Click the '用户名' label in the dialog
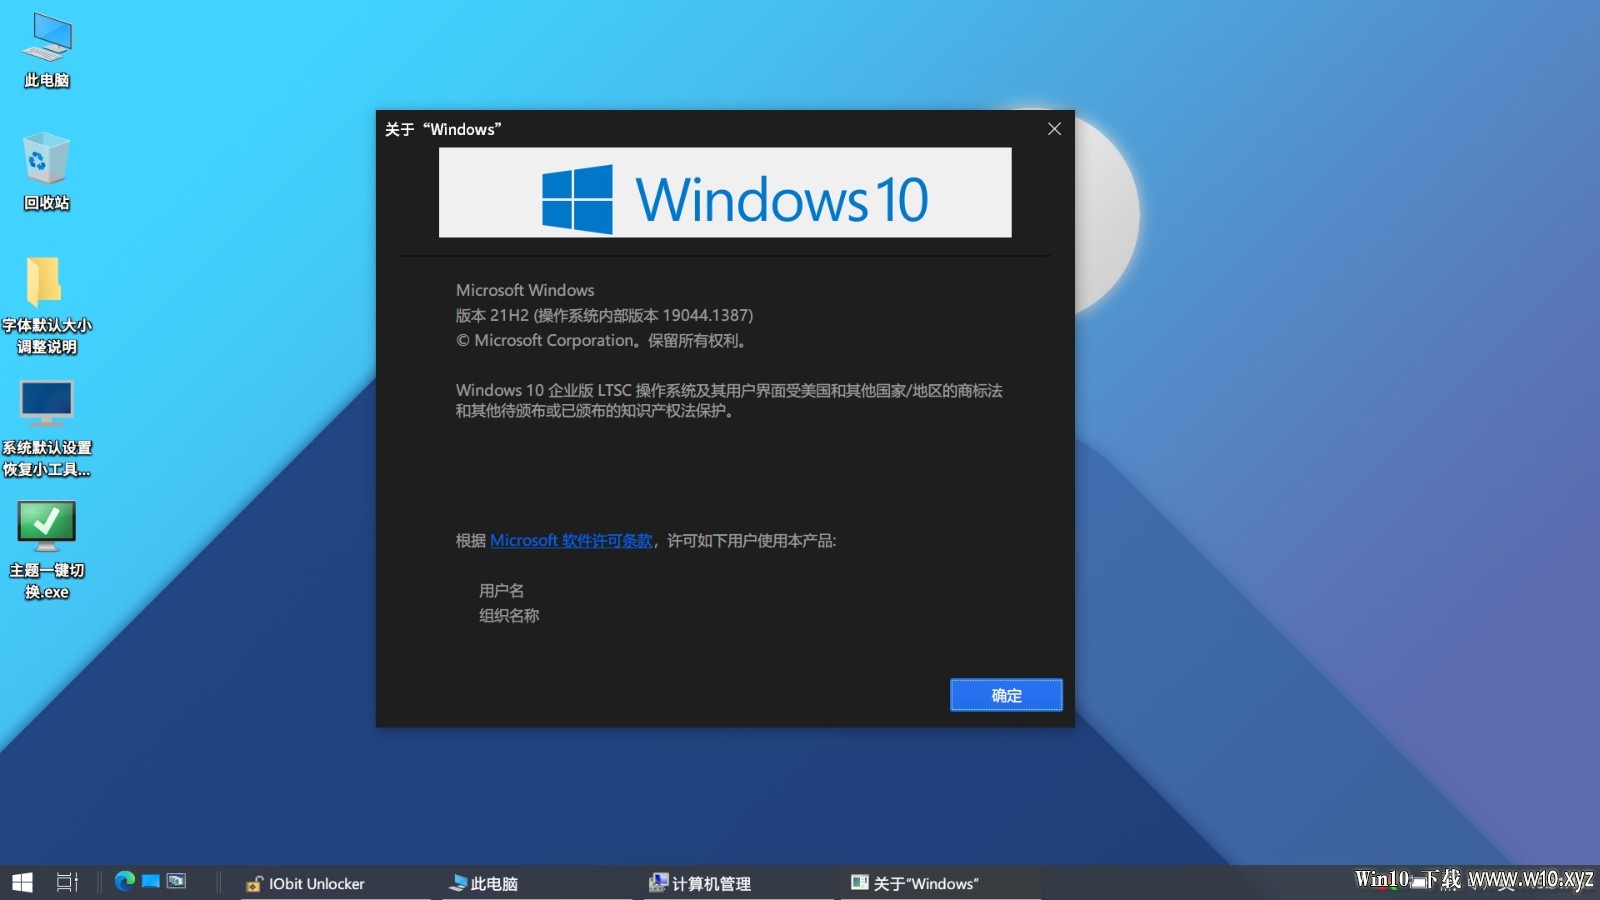The image size is (1600, 900). 501,591
